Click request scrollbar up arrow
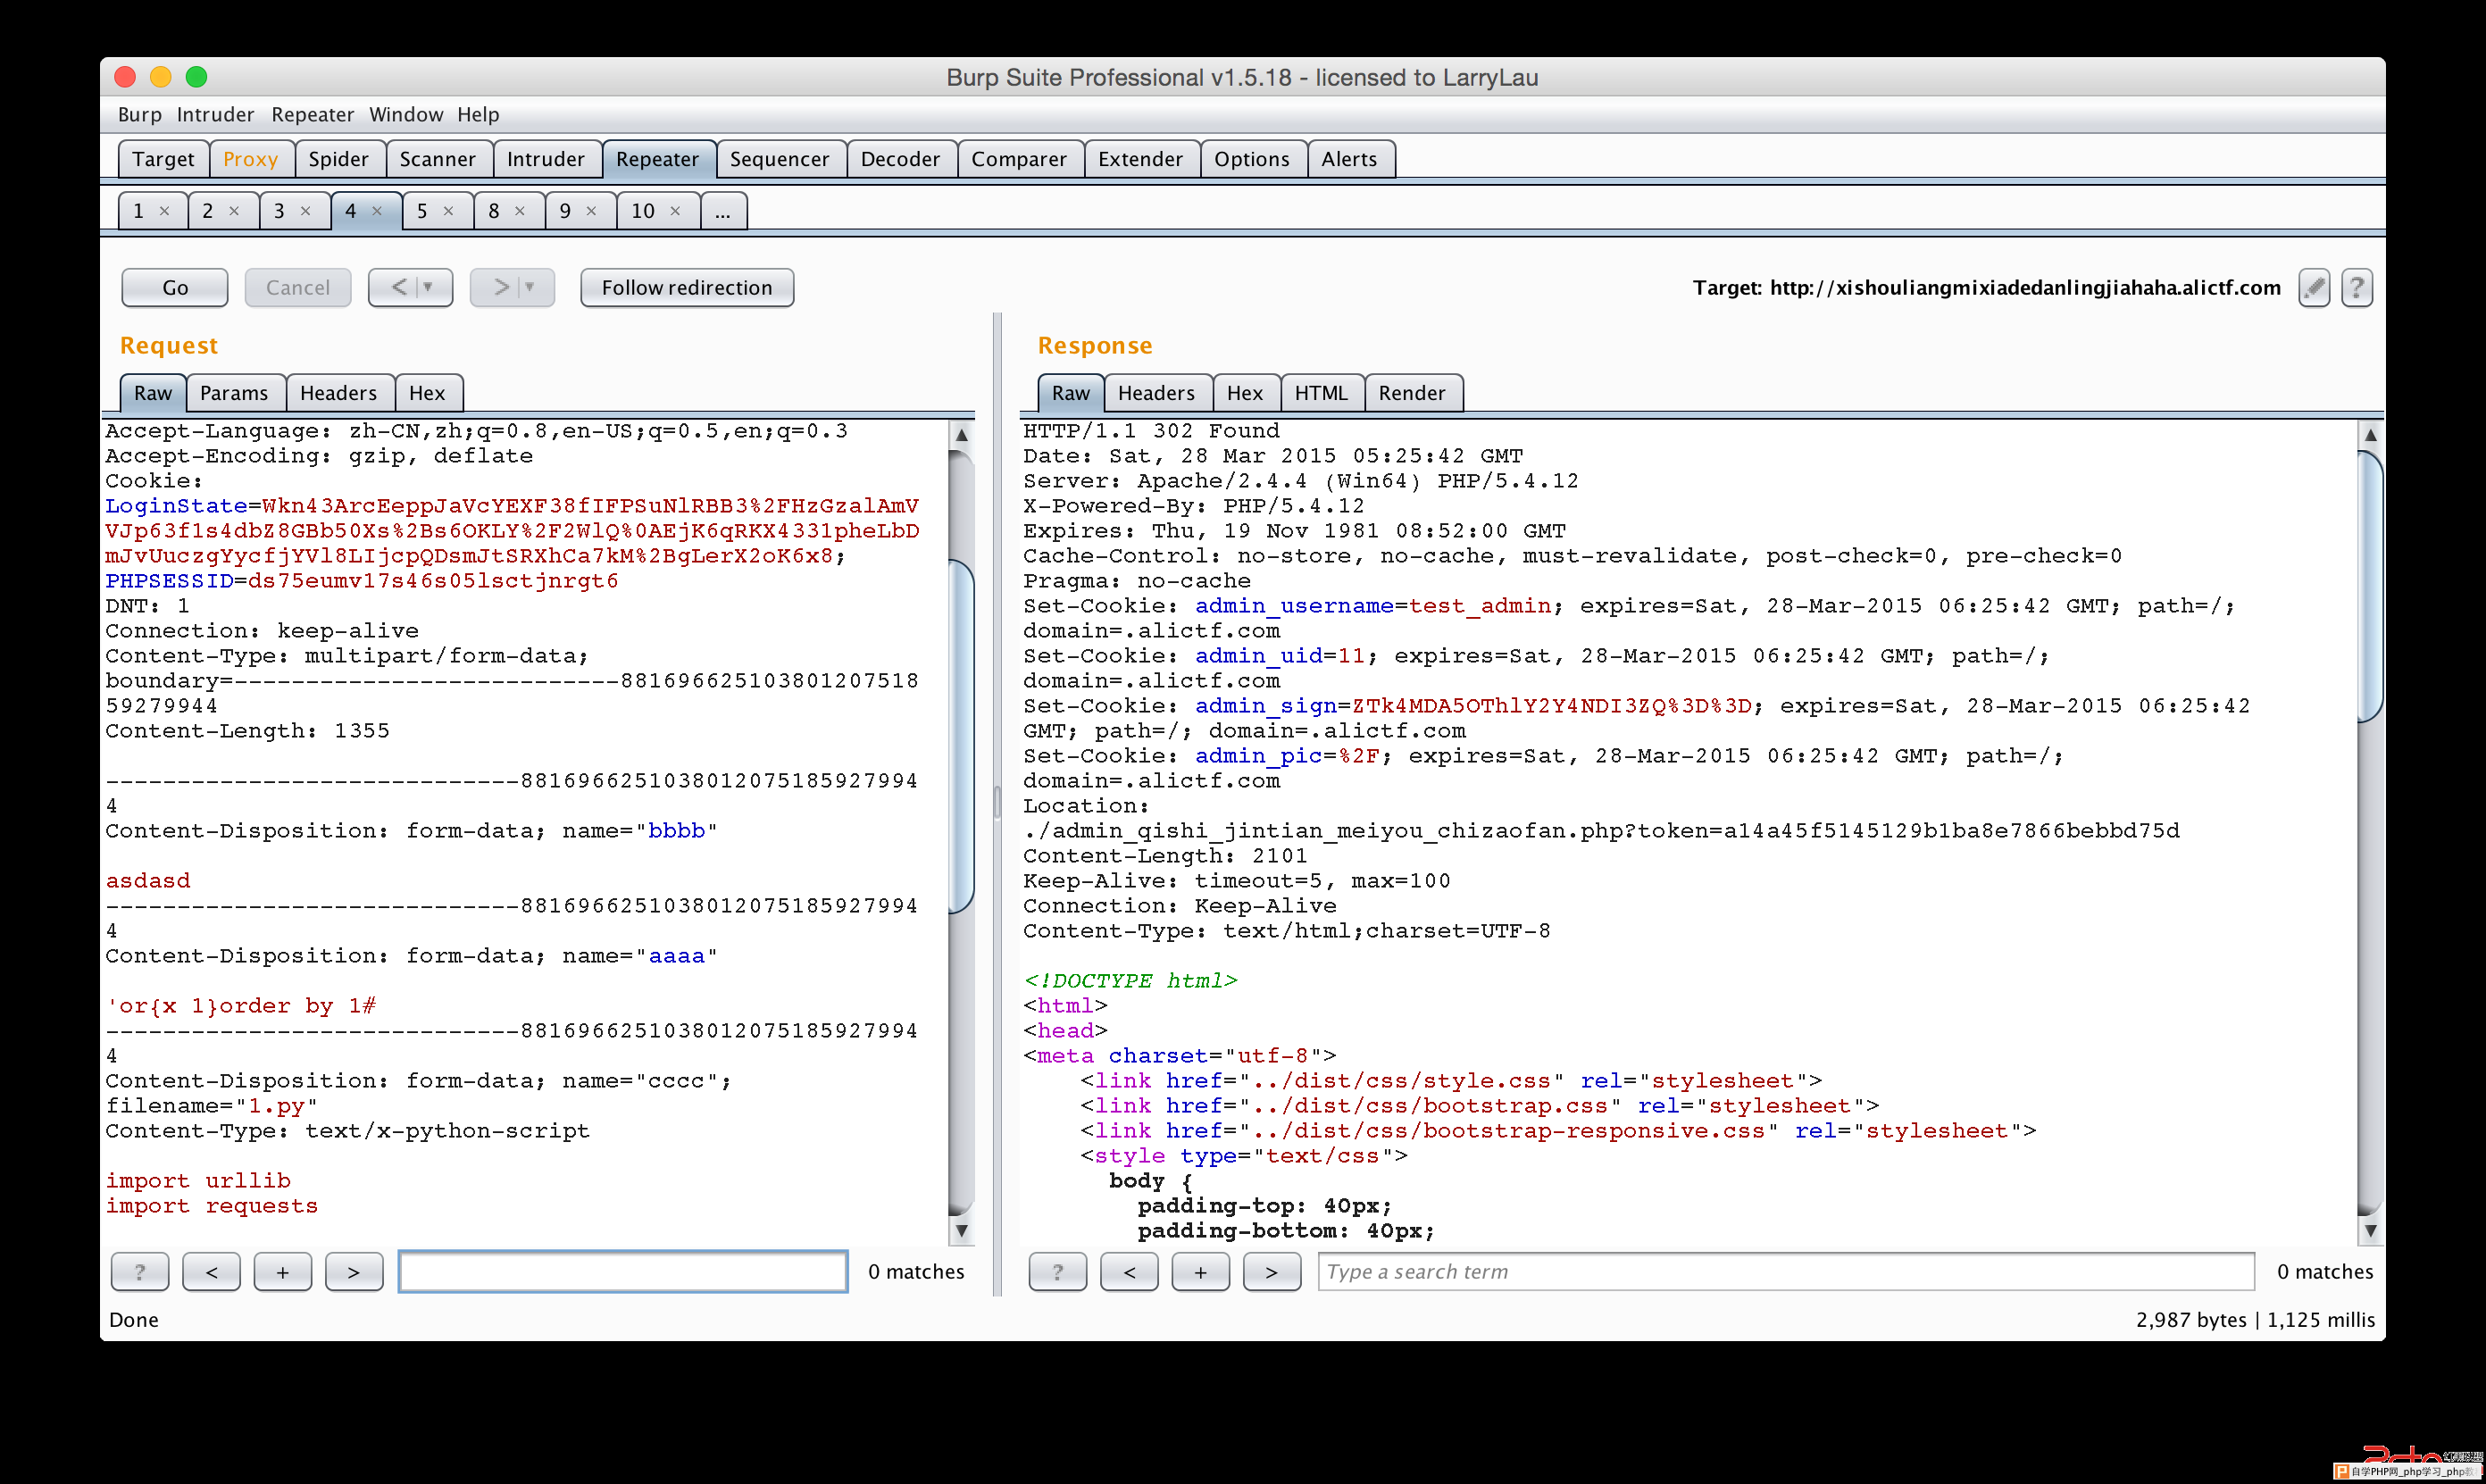Screen dimensions: 2486x1484 (x=961, y=435)
